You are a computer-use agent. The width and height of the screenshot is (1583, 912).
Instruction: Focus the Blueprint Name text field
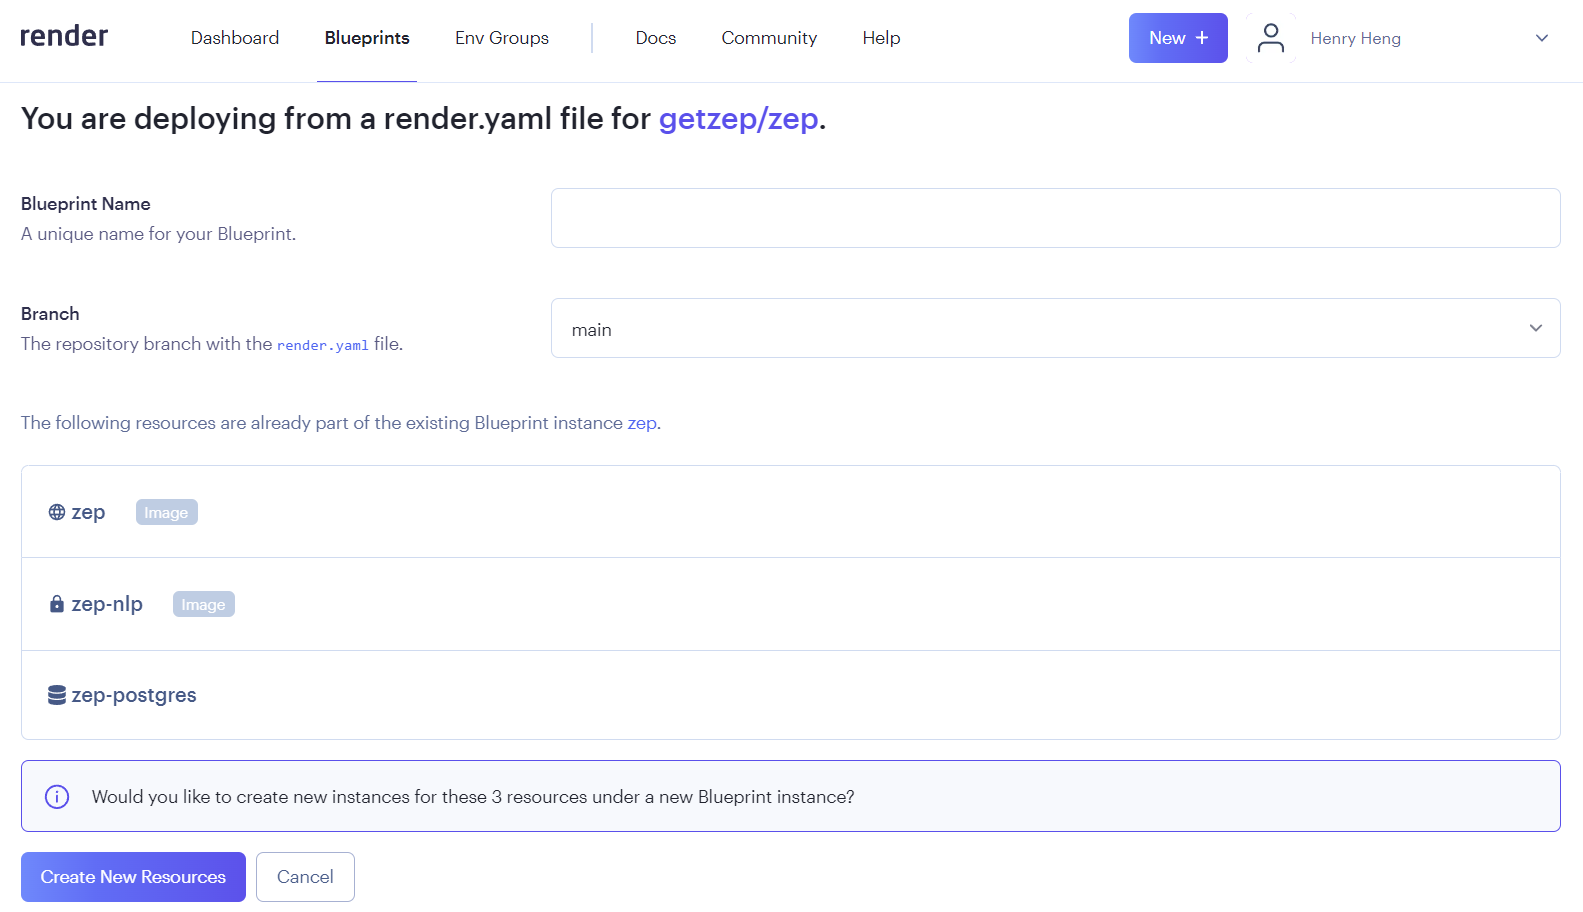point(1055,218)
